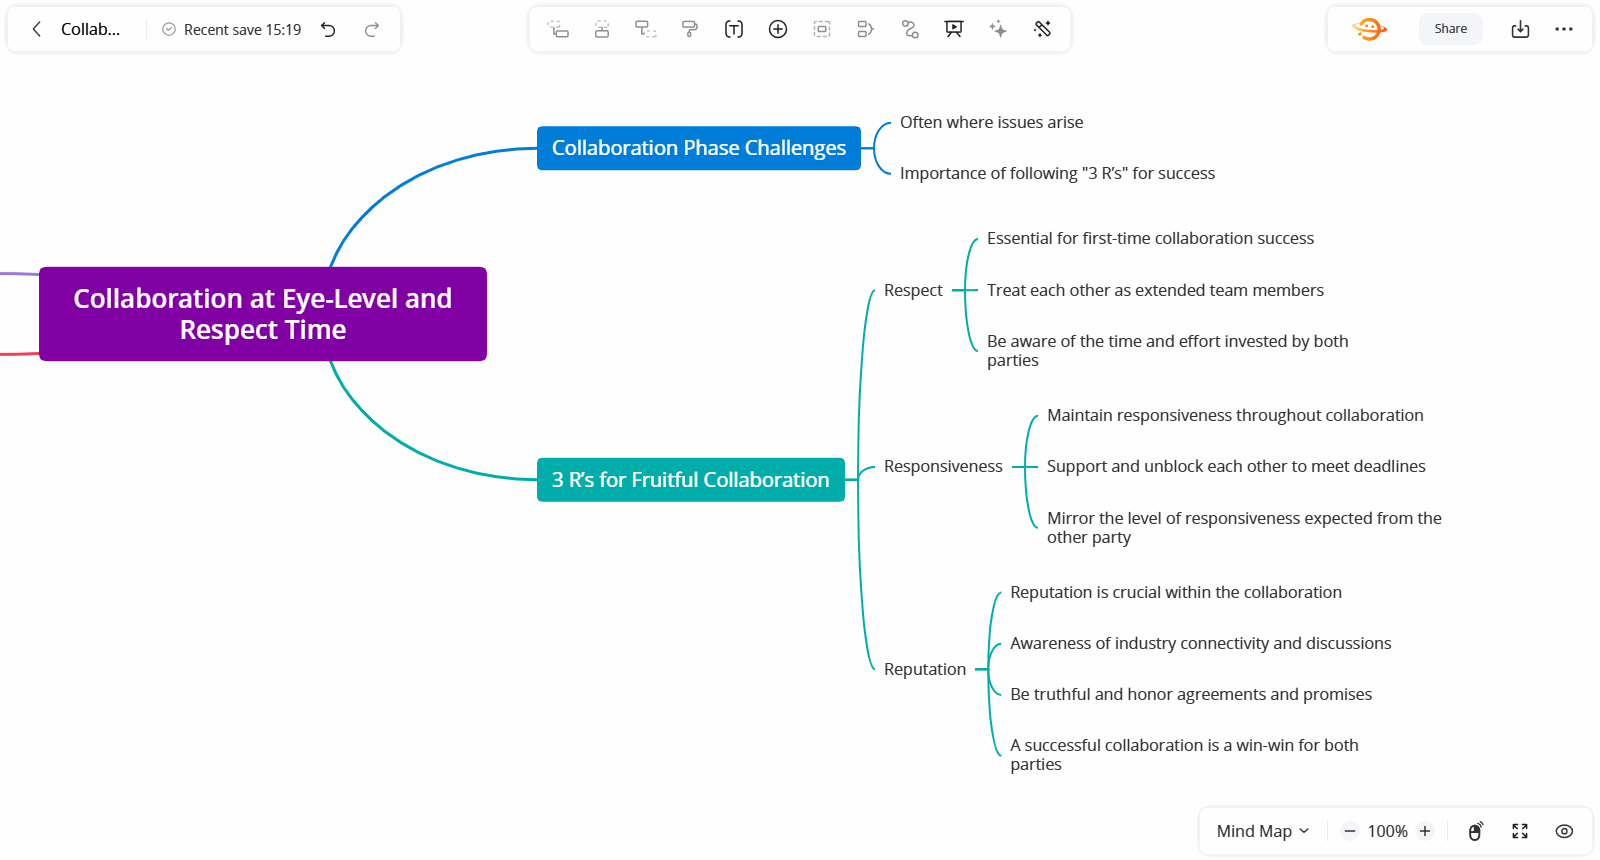This screenshot has height=860, width=1600.
Task: Click the circled plus insert icon
Action: pos(778,29)
